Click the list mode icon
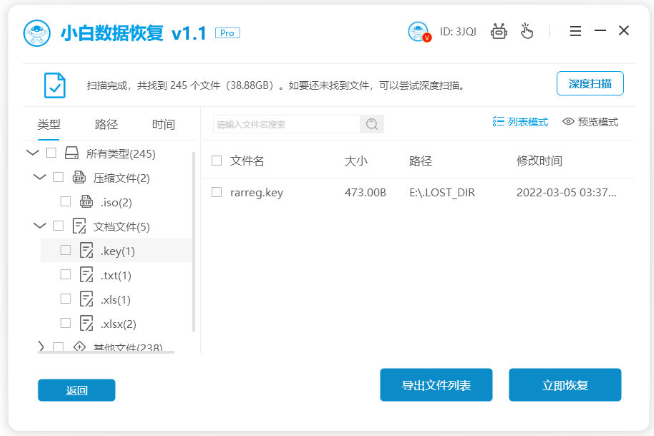This screenshot has height=436, width=654. click(498, 121)
